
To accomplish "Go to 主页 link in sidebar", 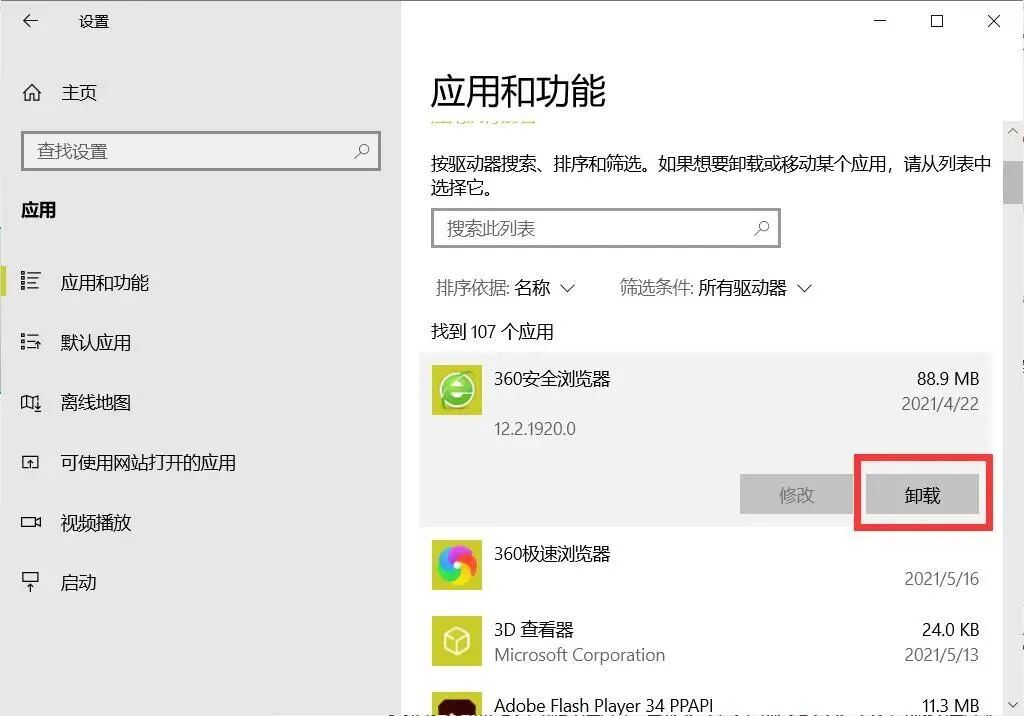I will 78,93.
